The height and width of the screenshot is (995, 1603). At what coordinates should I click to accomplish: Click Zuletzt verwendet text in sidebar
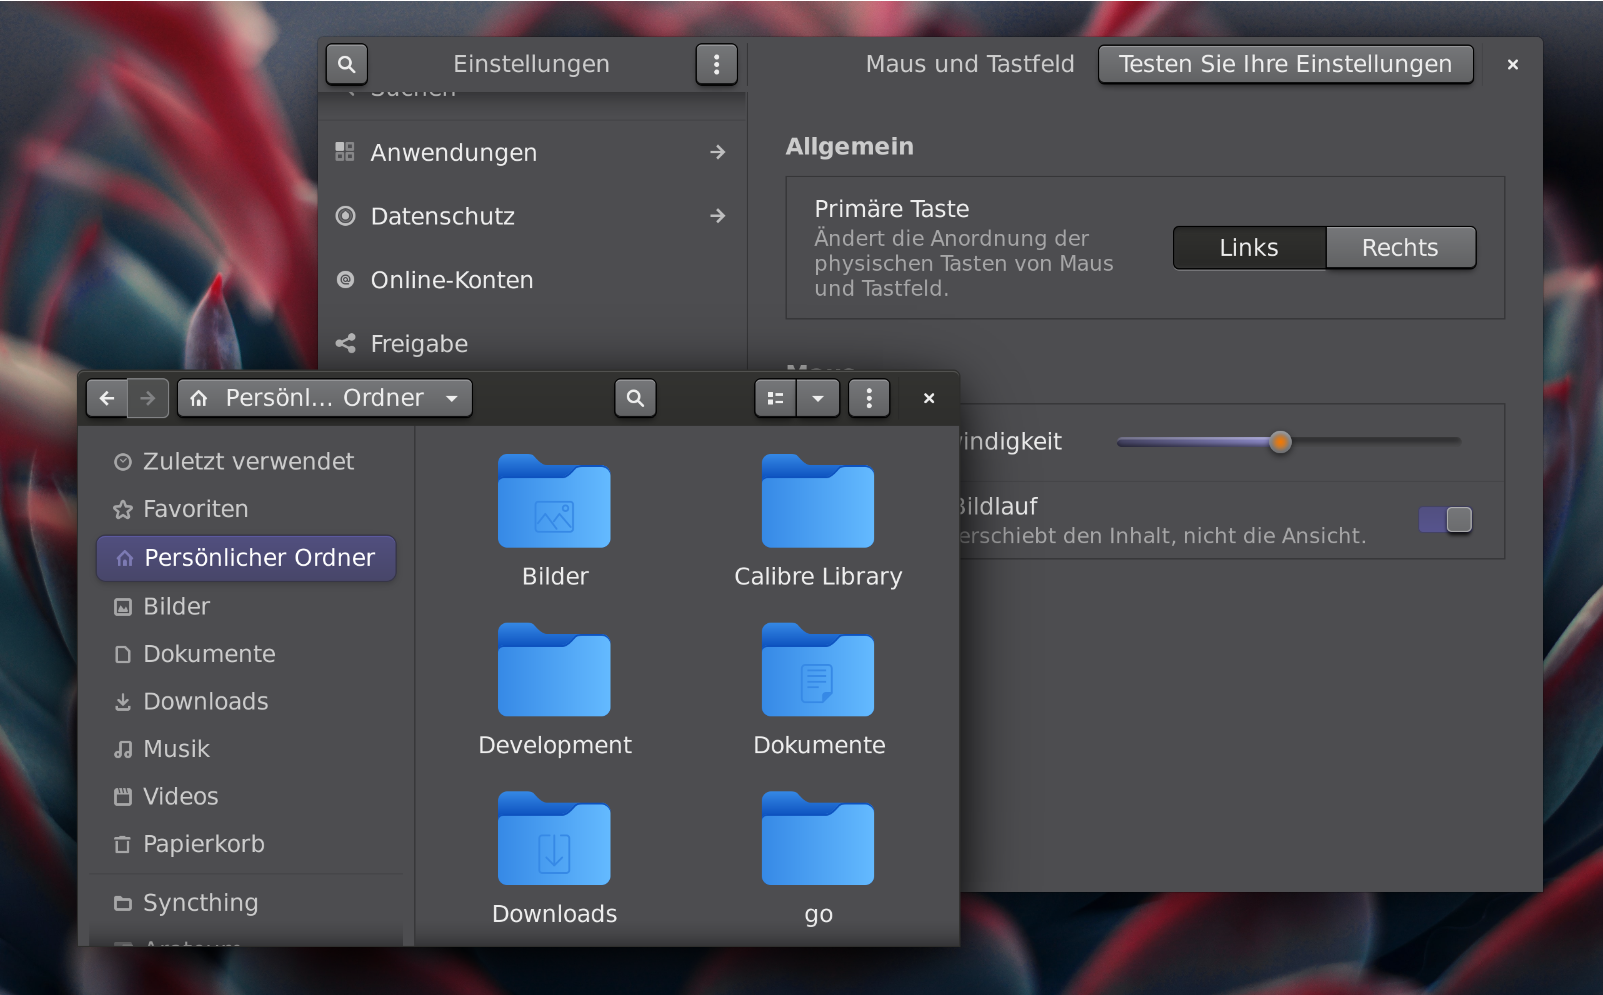249,461
